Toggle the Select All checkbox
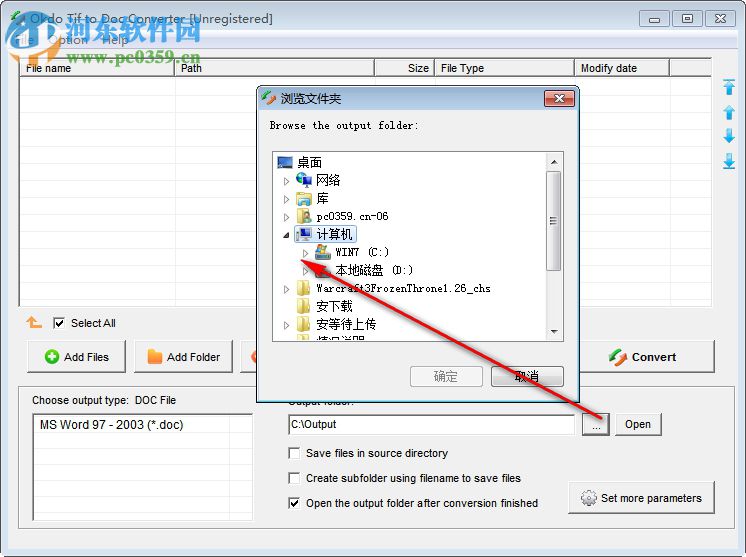The height and width of the screenshot is (557, 746). pyautogui.click(x=59, y=323)
